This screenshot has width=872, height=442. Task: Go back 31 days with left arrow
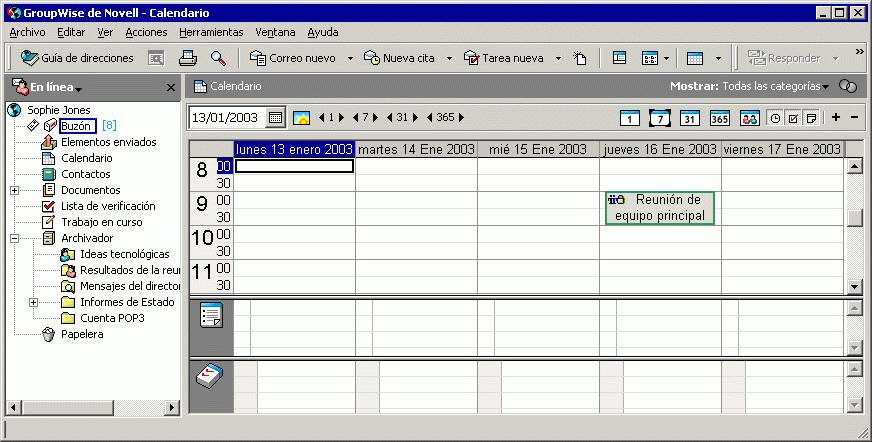tap(389, 117)
